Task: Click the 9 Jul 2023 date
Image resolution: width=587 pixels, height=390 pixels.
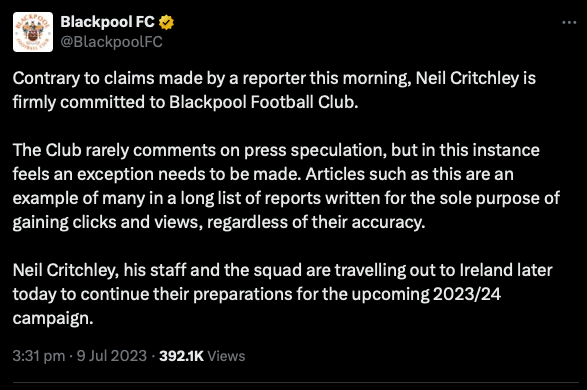Action: click(x=112, y=356)
